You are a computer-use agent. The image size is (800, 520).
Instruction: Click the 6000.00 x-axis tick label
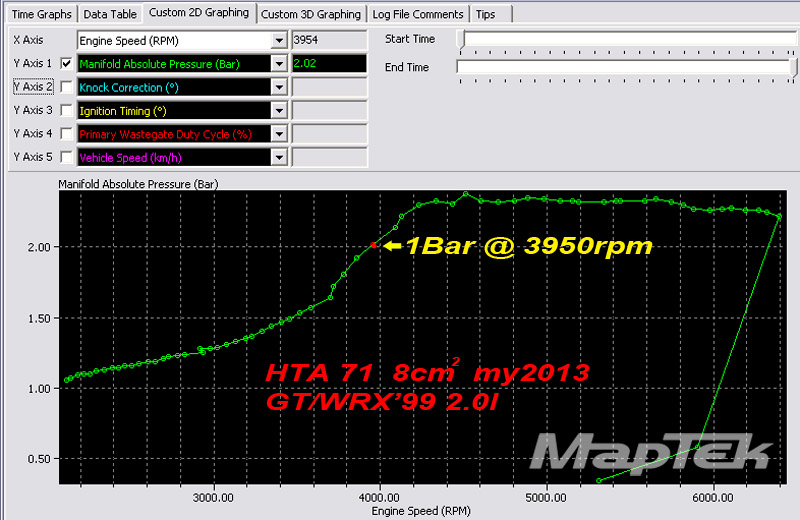(713, 498)
